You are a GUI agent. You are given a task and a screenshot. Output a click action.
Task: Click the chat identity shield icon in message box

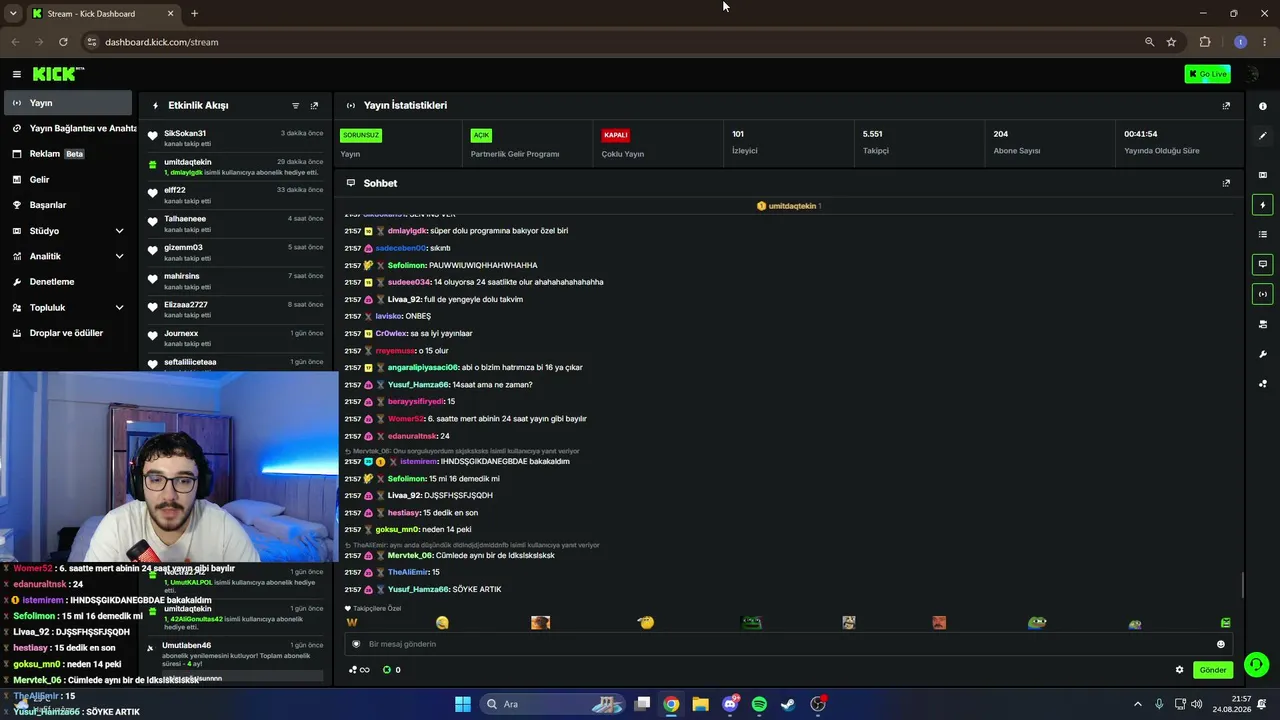tap(356, 644)
